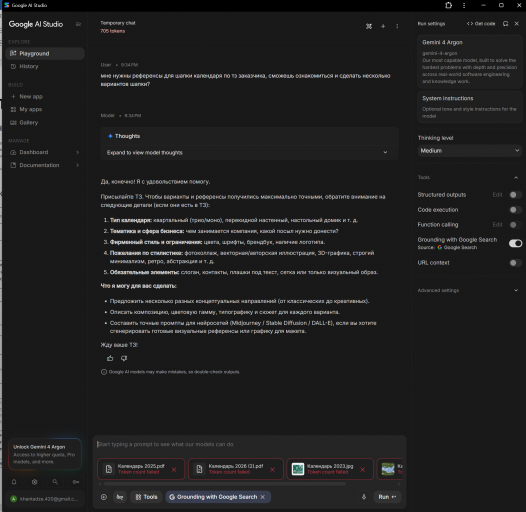526x512 pixels.
Task: Collapse the left sidebar via the top toggle icon
Action: click(x=78, y=24)
